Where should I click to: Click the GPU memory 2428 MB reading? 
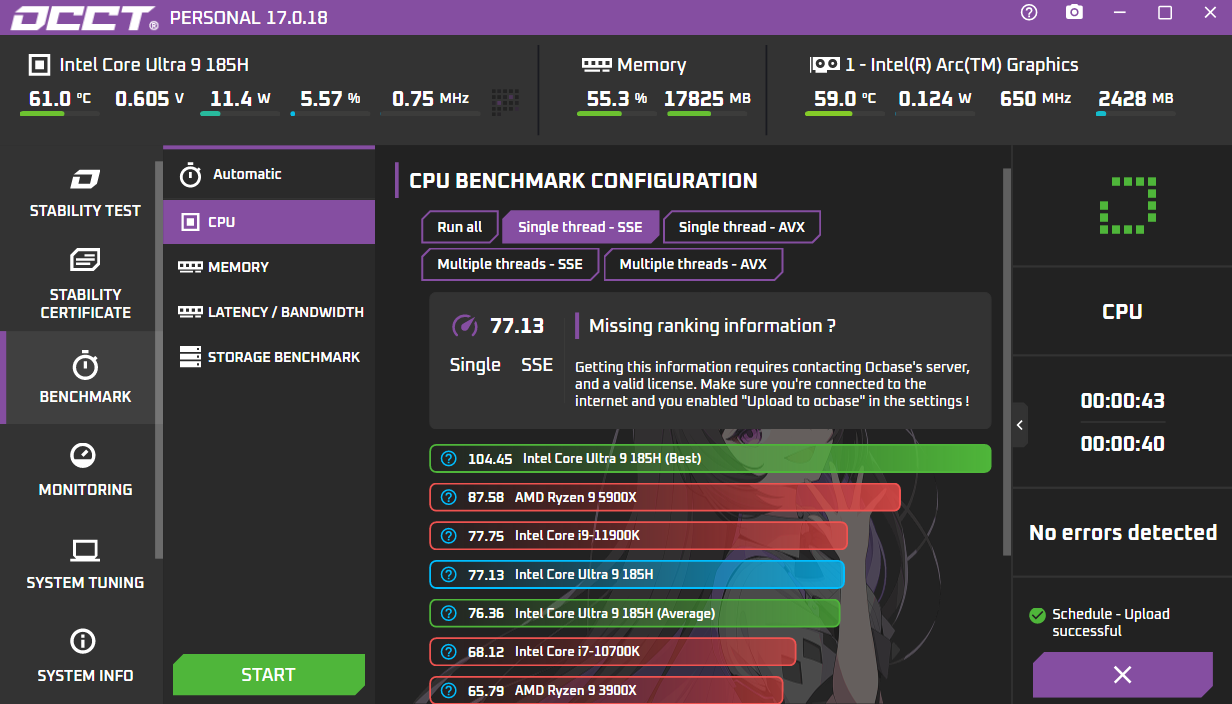point(1135,98)
